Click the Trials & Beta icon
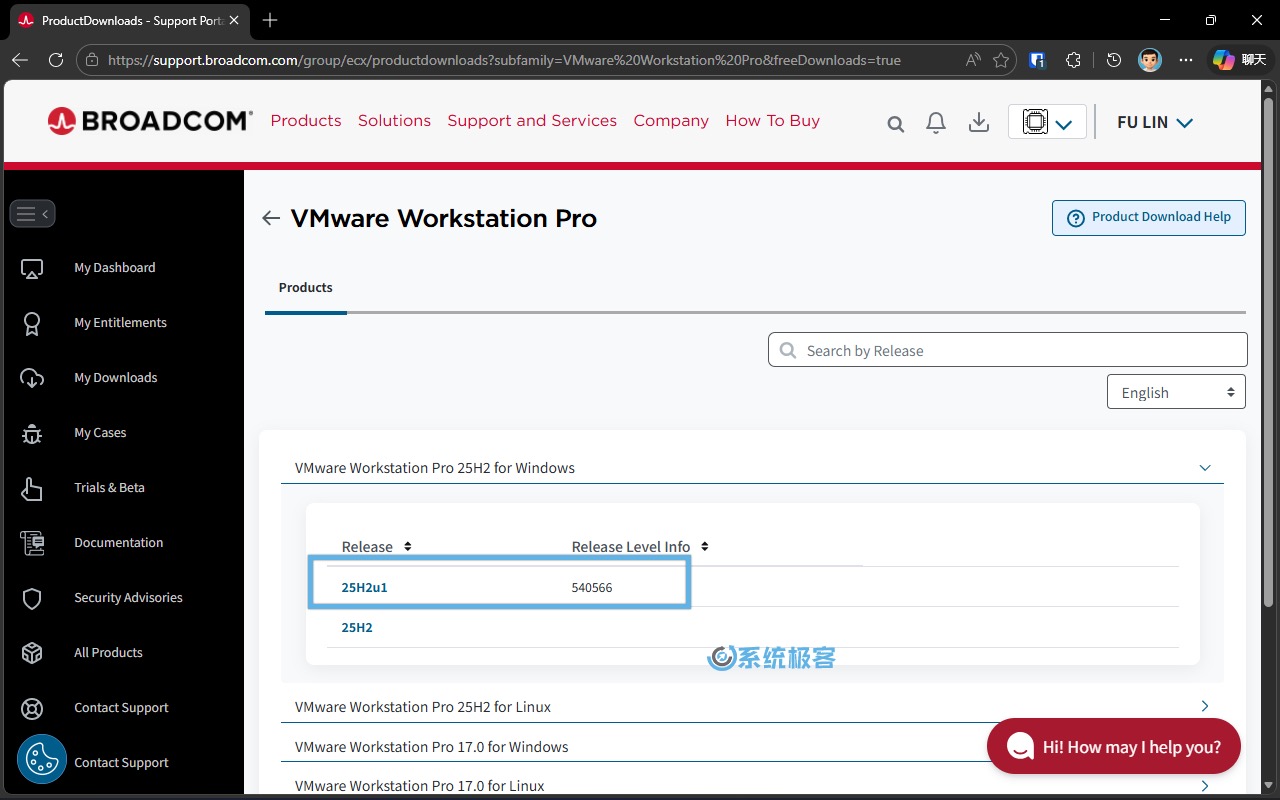1280x800 pixels. (32, 488)
